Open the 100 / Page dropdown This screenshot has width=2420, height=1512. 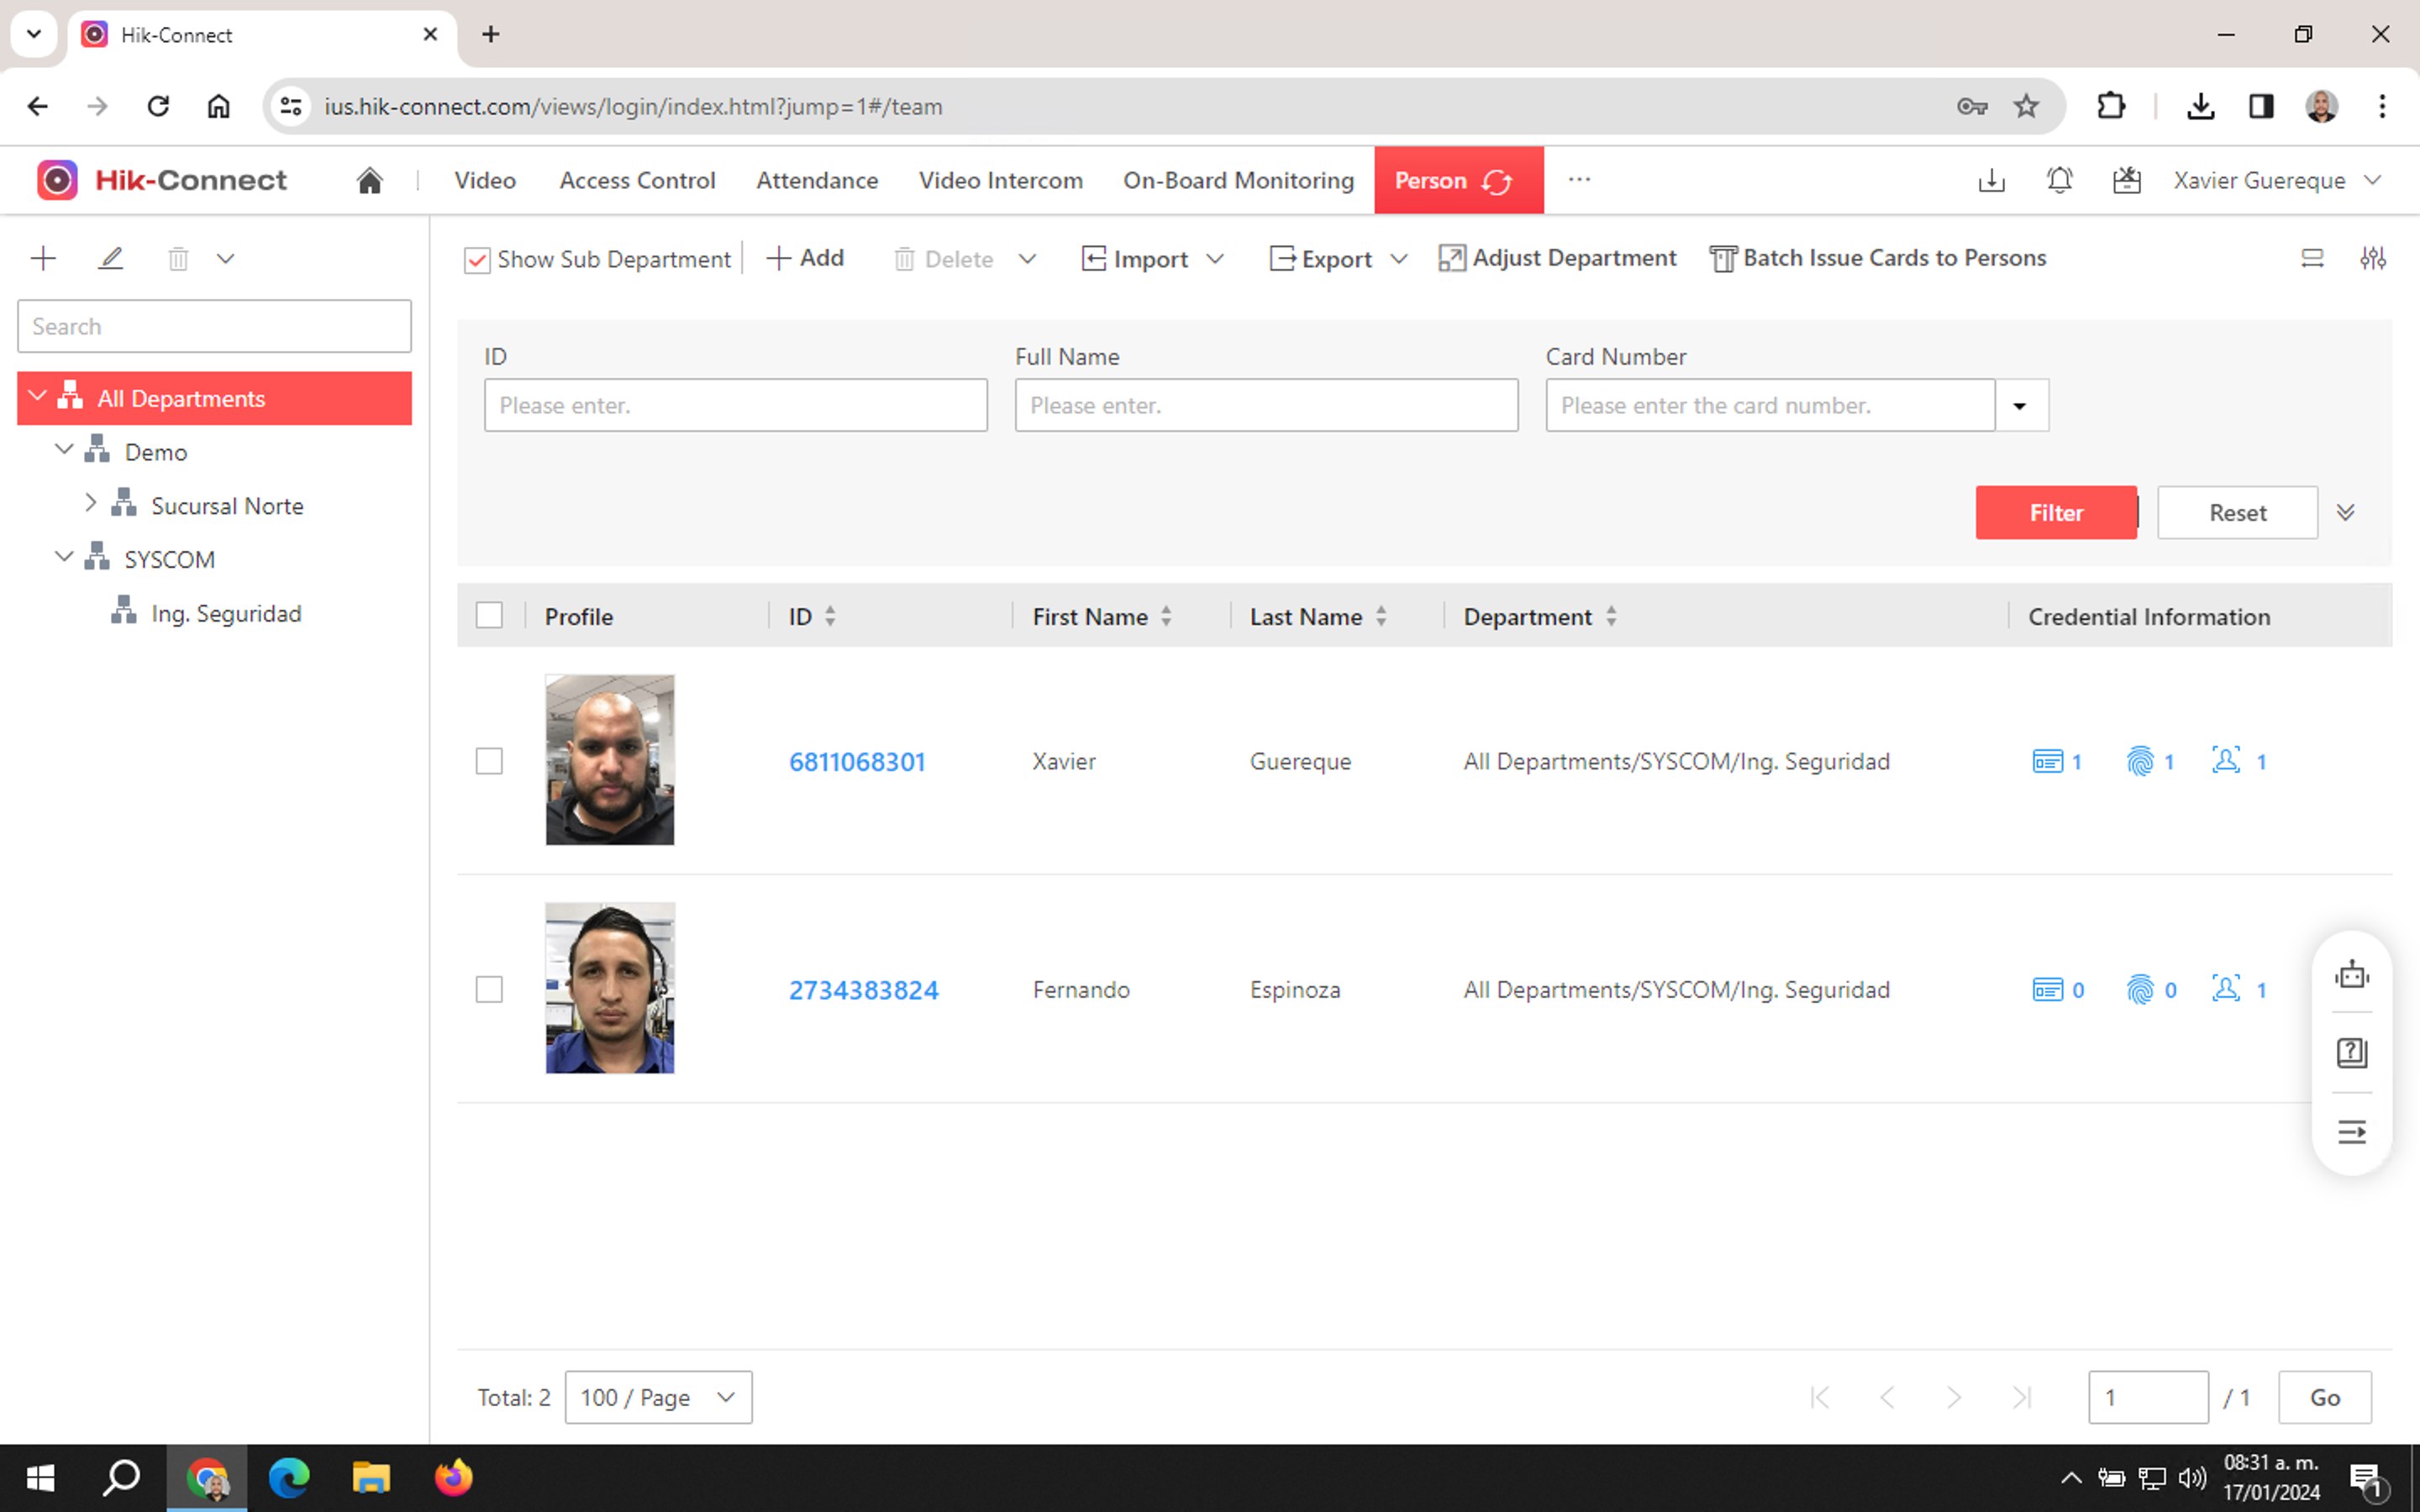[658, 1397]
